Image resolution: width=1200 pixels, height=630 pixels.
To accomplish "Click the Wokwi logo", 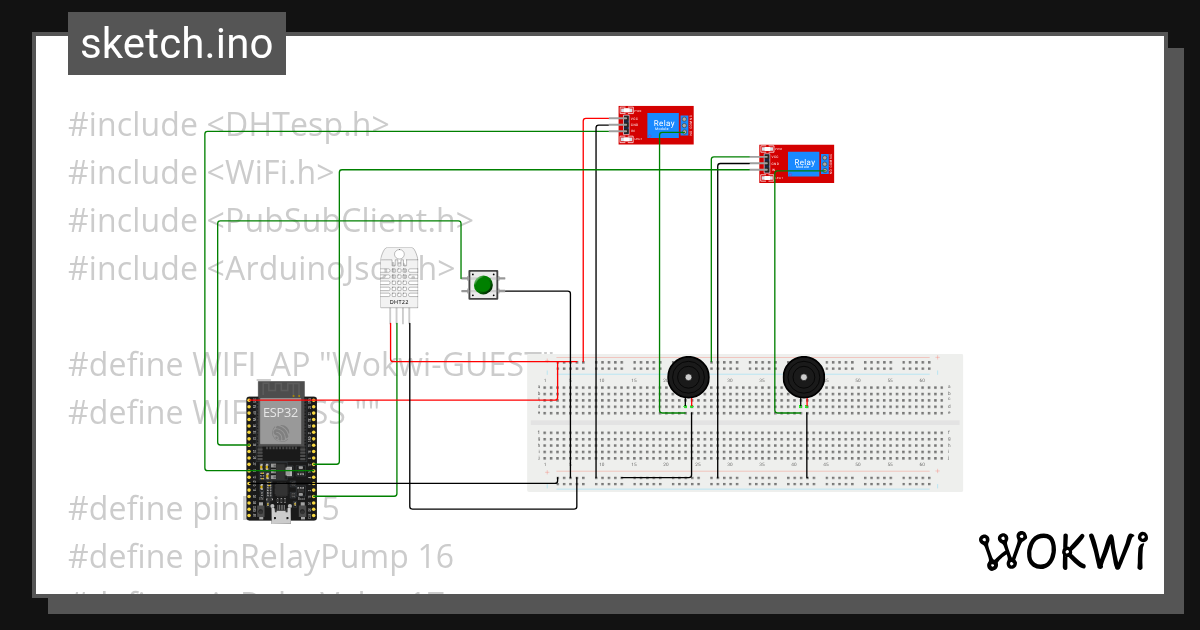I will coord(1063,550).
